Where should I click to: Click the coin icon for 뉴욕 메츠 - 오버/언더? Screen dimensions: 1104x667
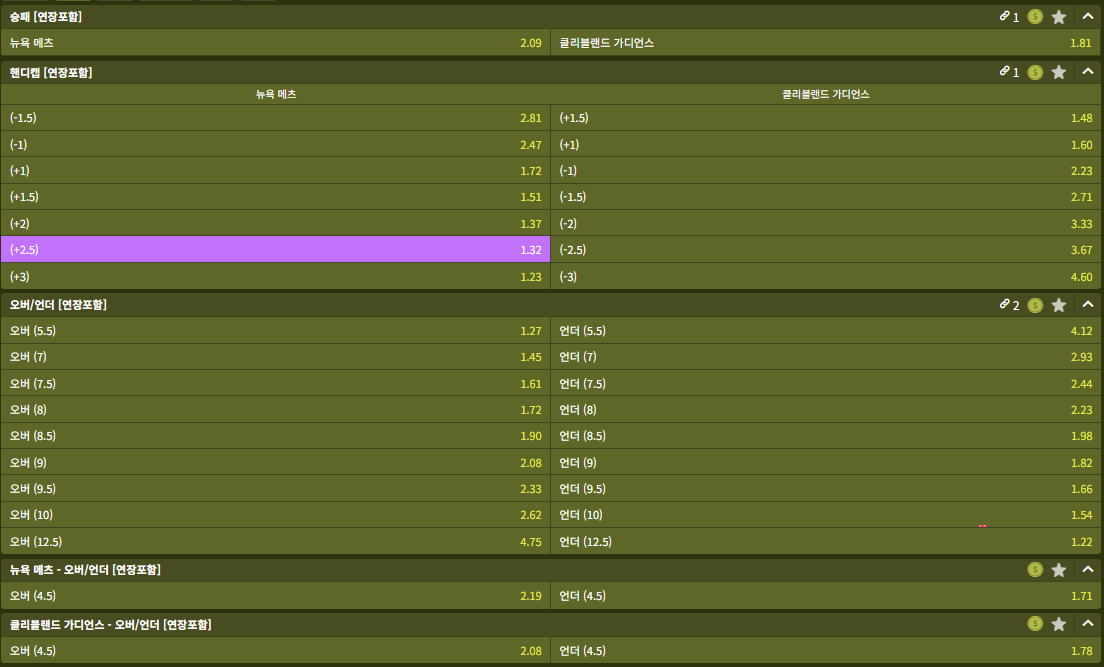pos(1035,569)
